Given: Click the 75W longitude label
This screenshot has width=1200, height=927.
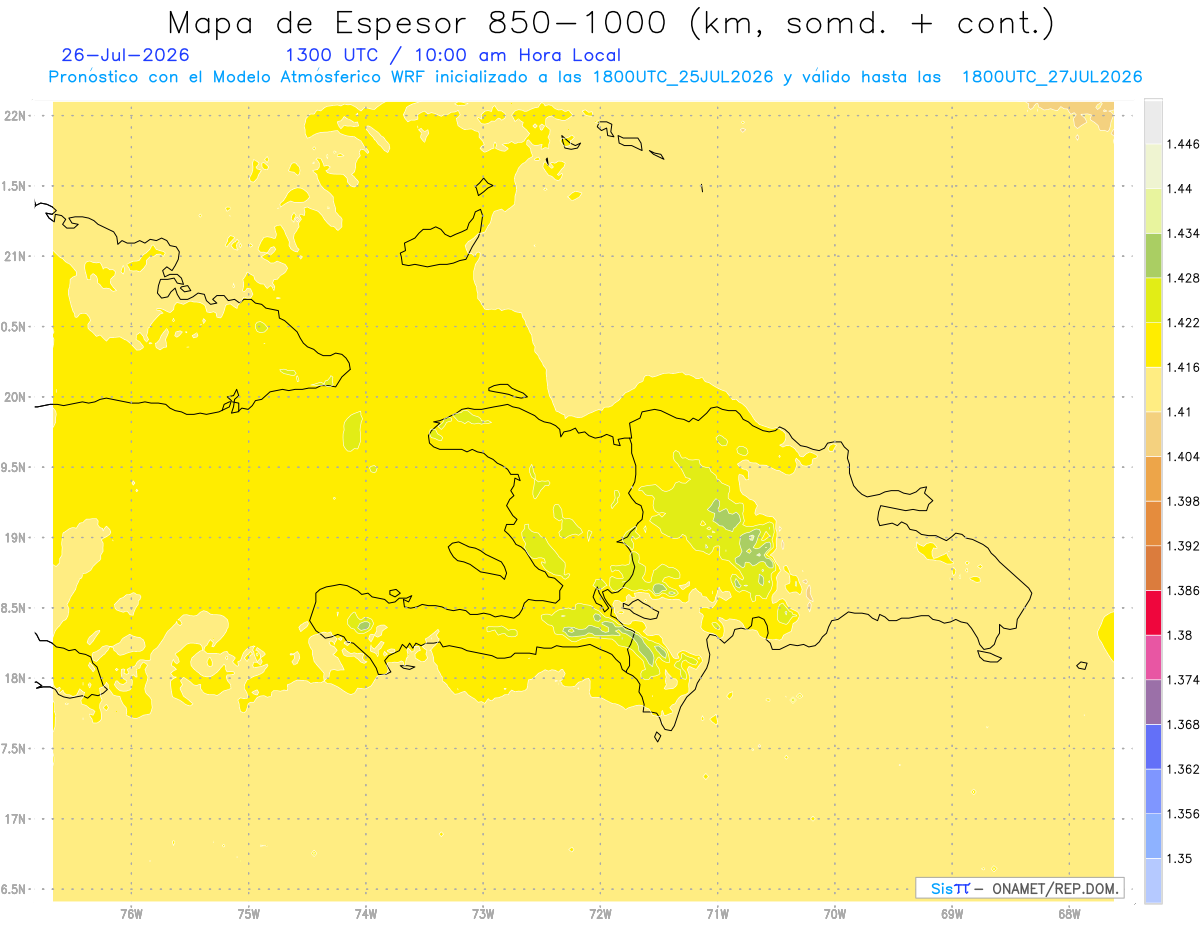Looking at the screenshot, I should pos(249,914).
